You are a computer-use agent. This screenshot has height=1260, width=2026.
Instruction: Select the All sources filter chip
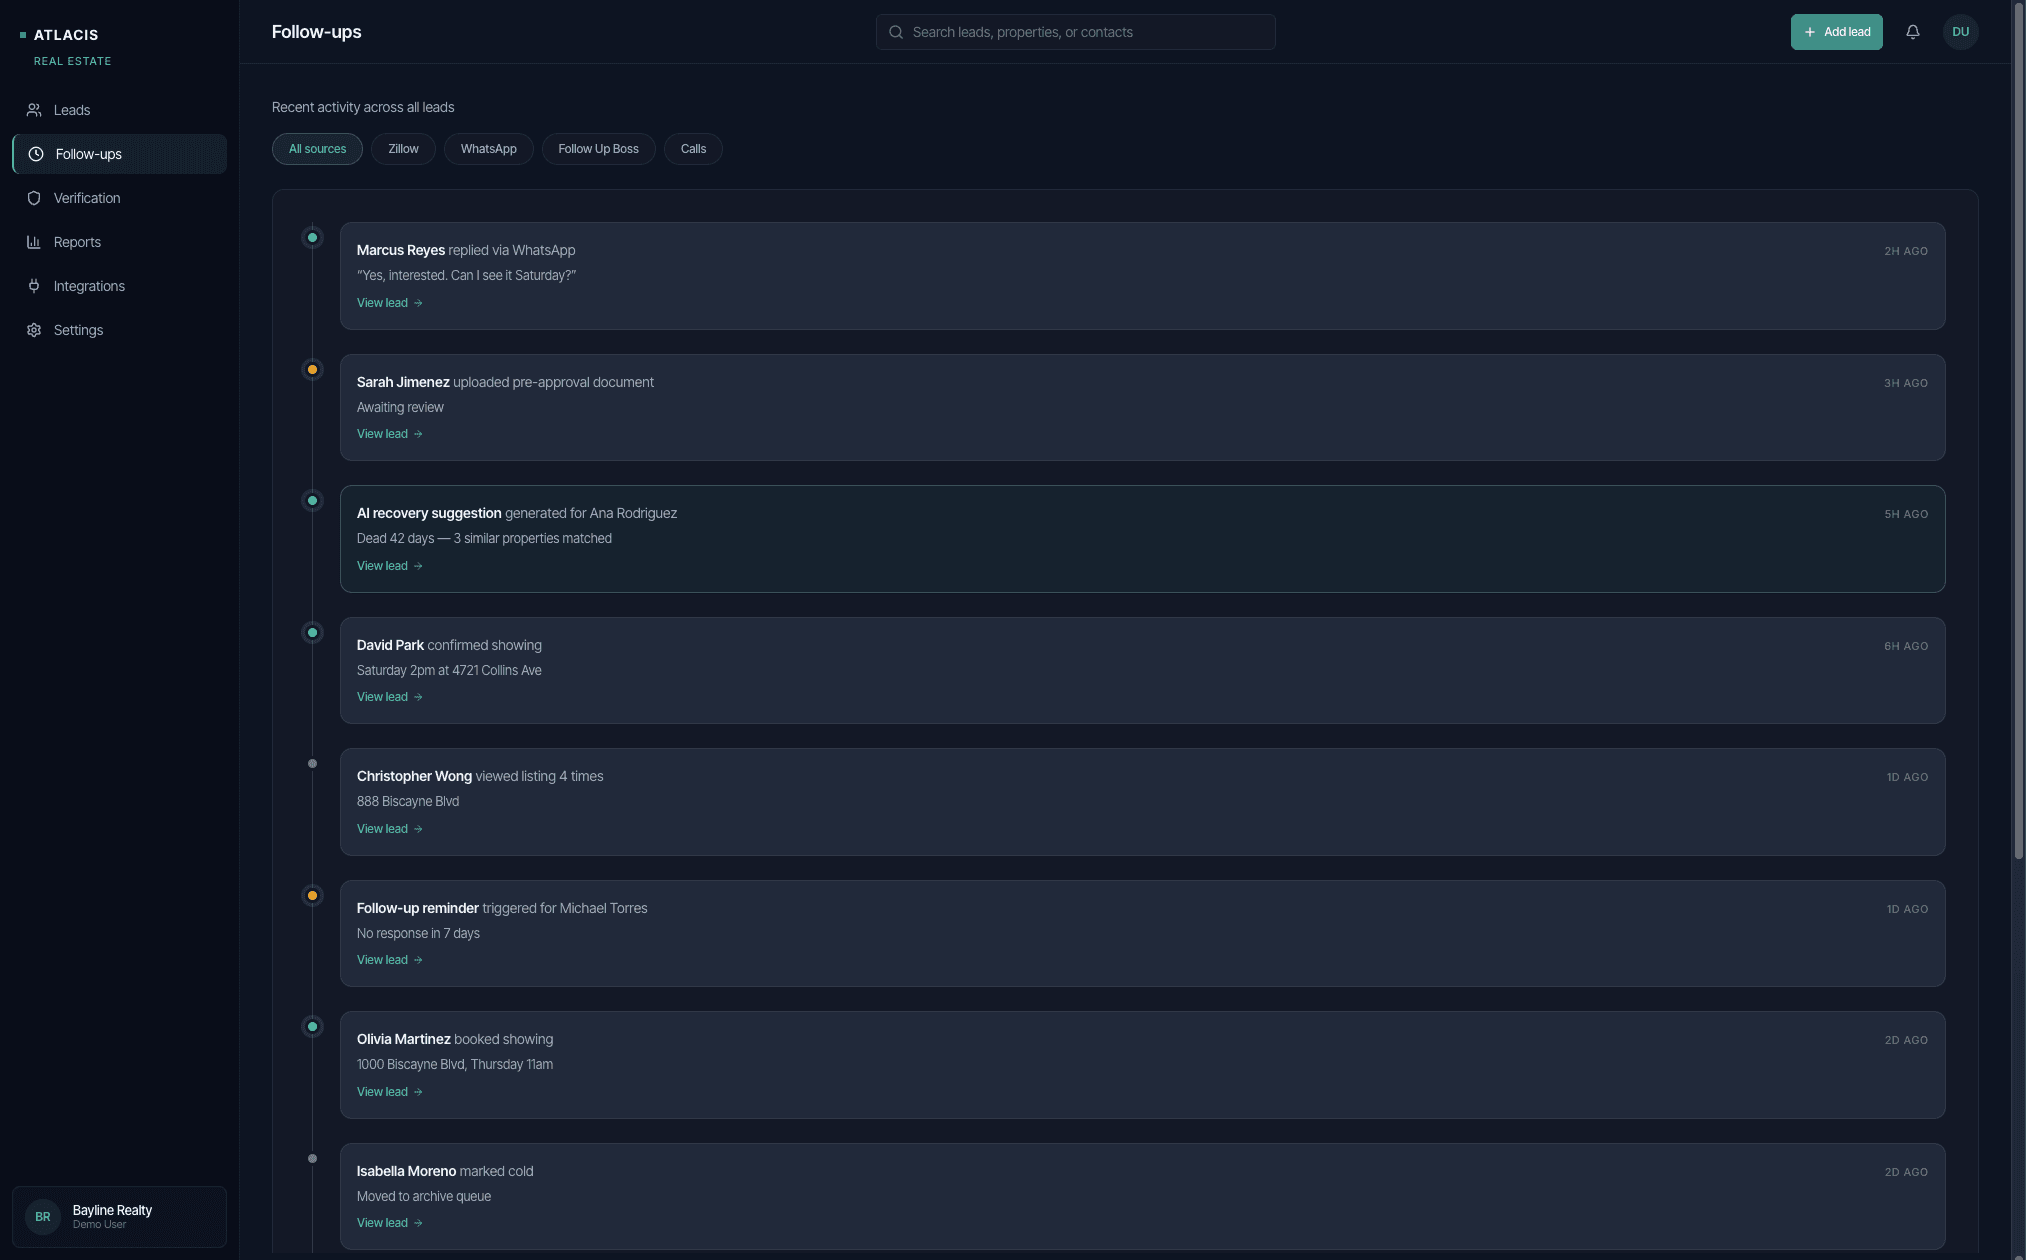pos(317,149)
